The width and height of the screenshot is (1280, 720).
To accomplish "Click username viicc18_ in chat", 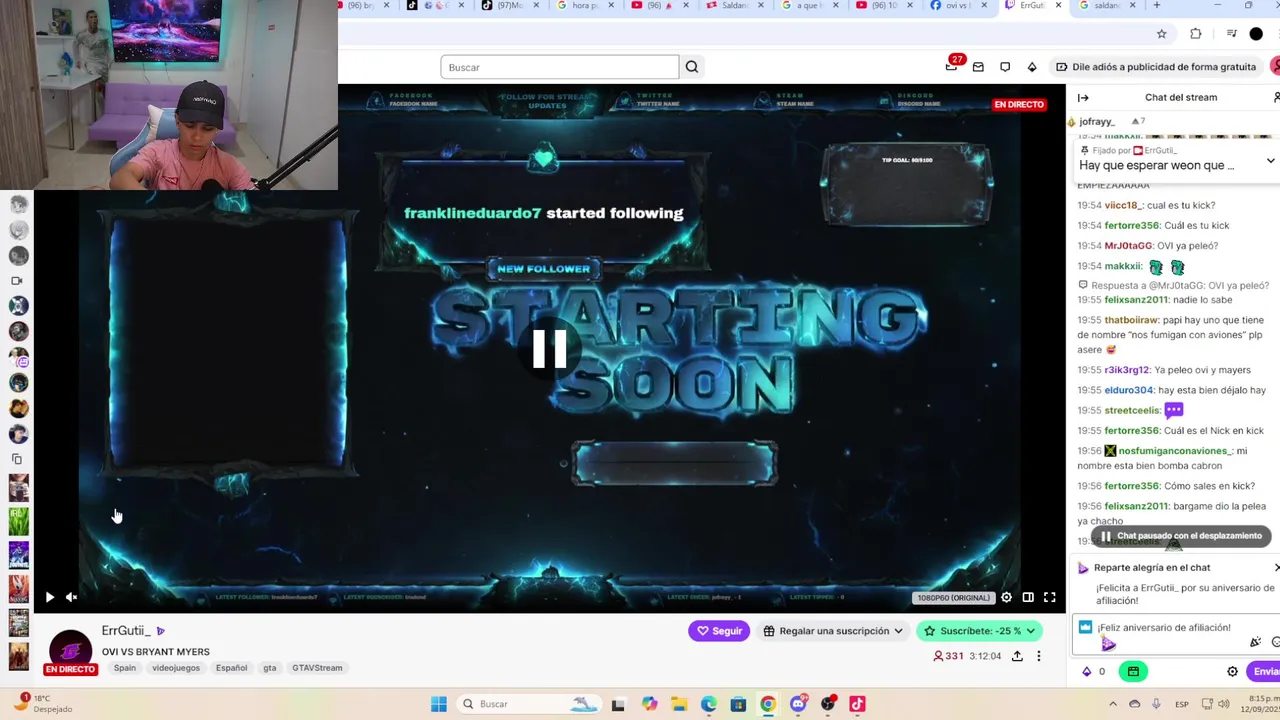I will pyautogui.click(x=1125, y=205).
